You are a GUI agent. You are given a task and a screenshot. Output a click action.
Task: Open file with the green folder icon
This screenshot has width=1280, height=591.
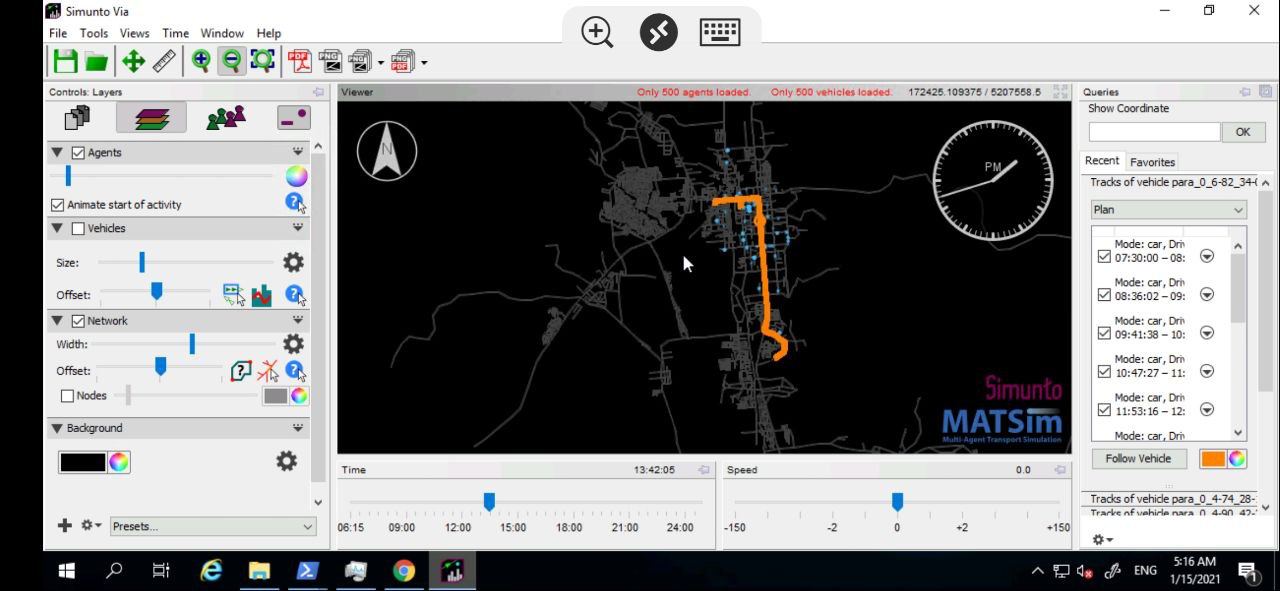[96, 62]
